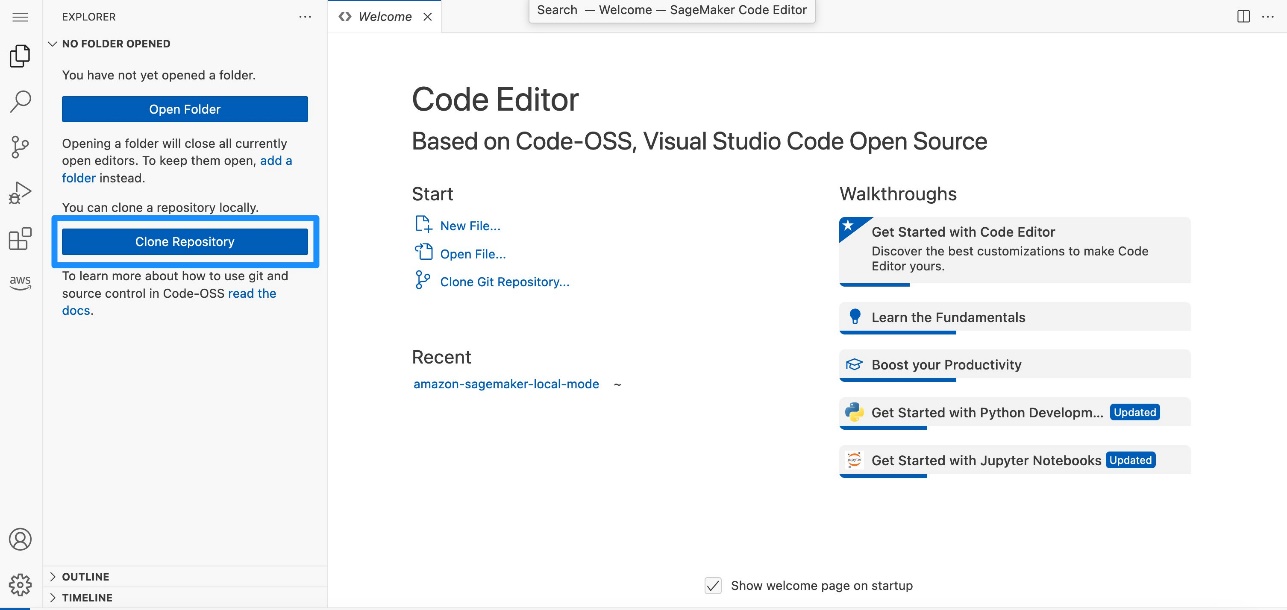Open the Extensions view

point(20,239)
